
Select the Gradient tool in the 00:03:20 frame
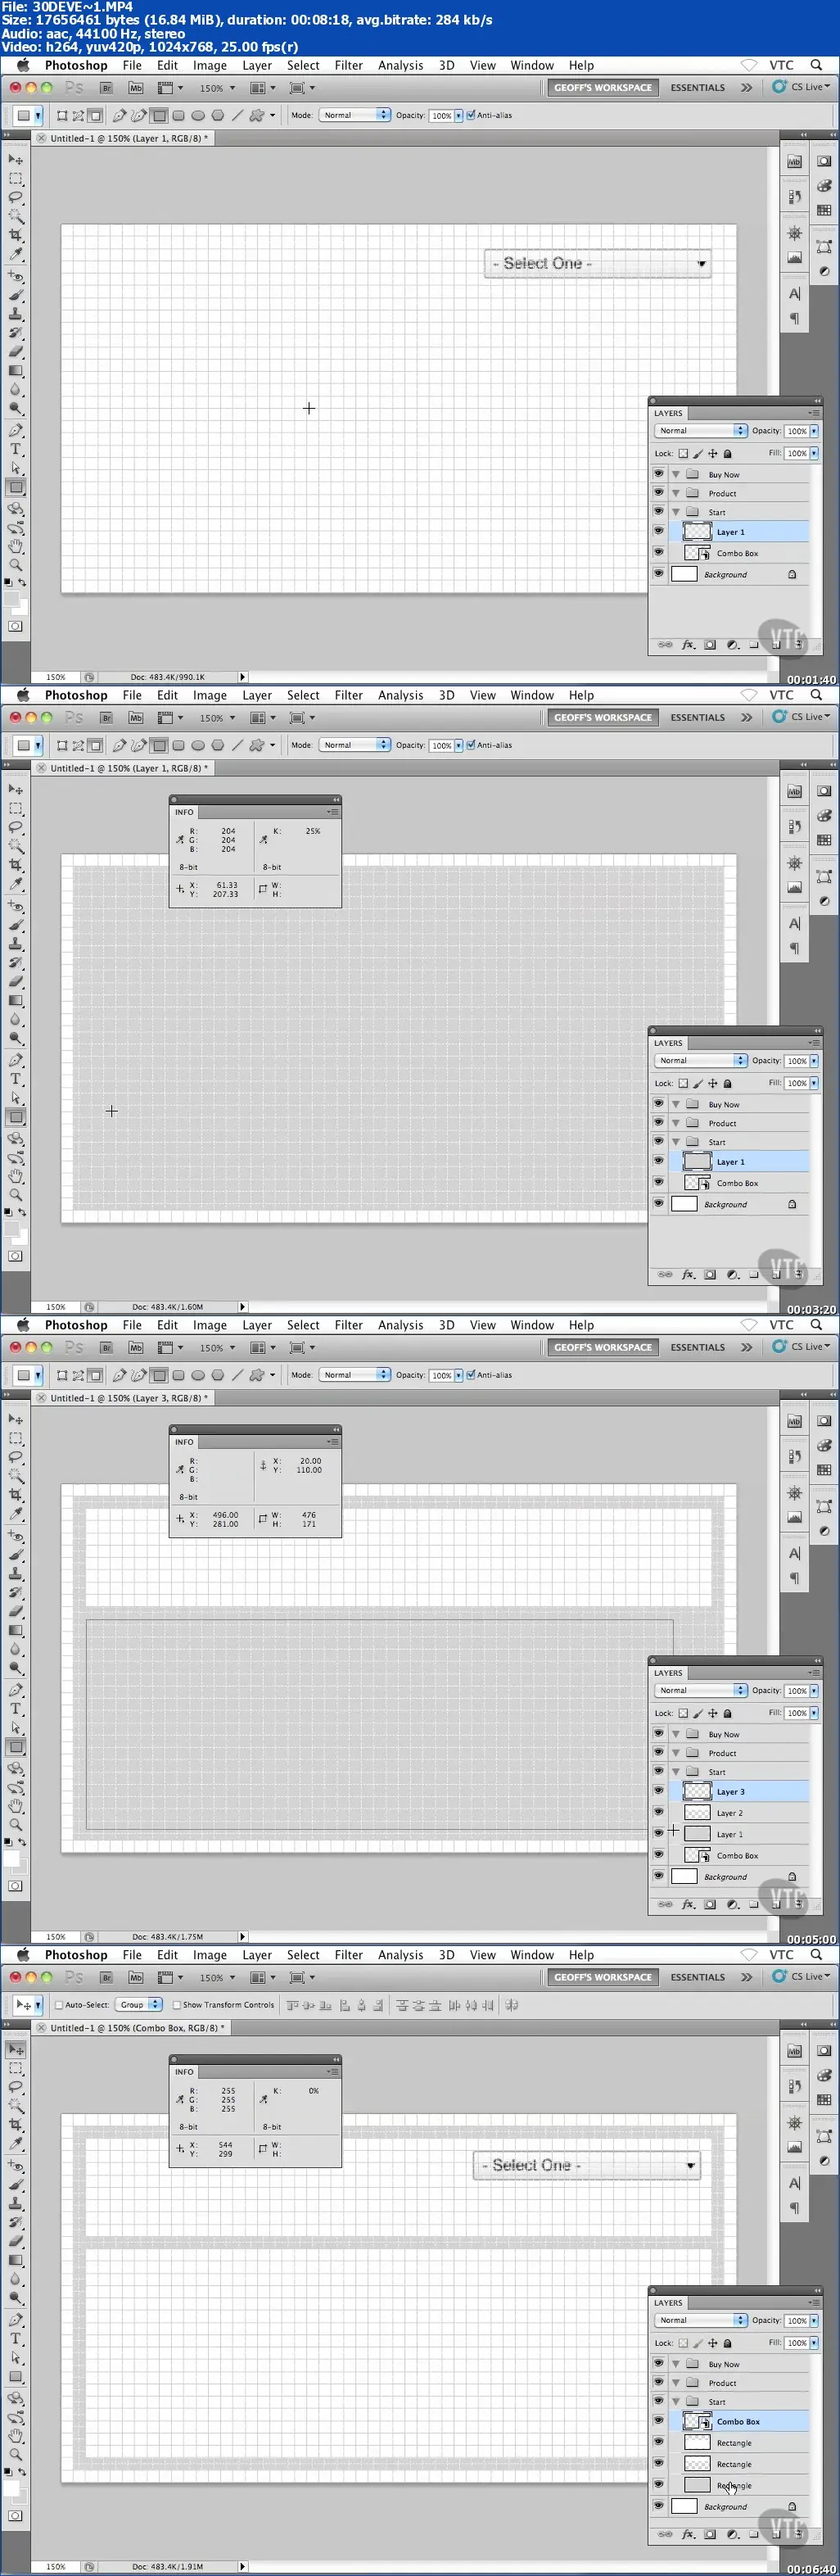click(15, 1000)
